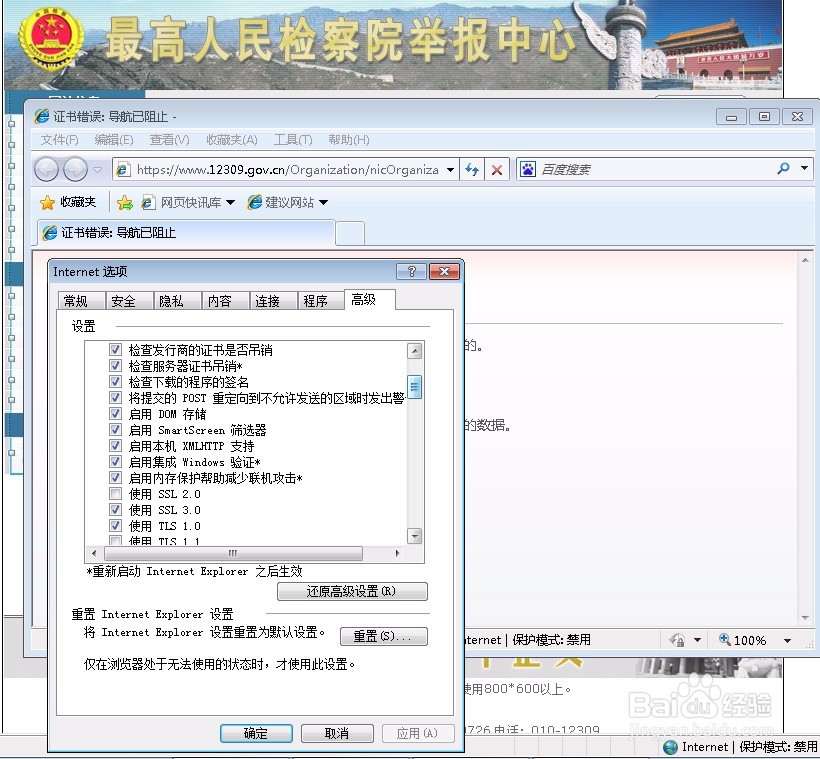Click the zoom magnifier icon in status bar
Screen dimensions: 820x759
pyautogui.click(x=725, y=639)
